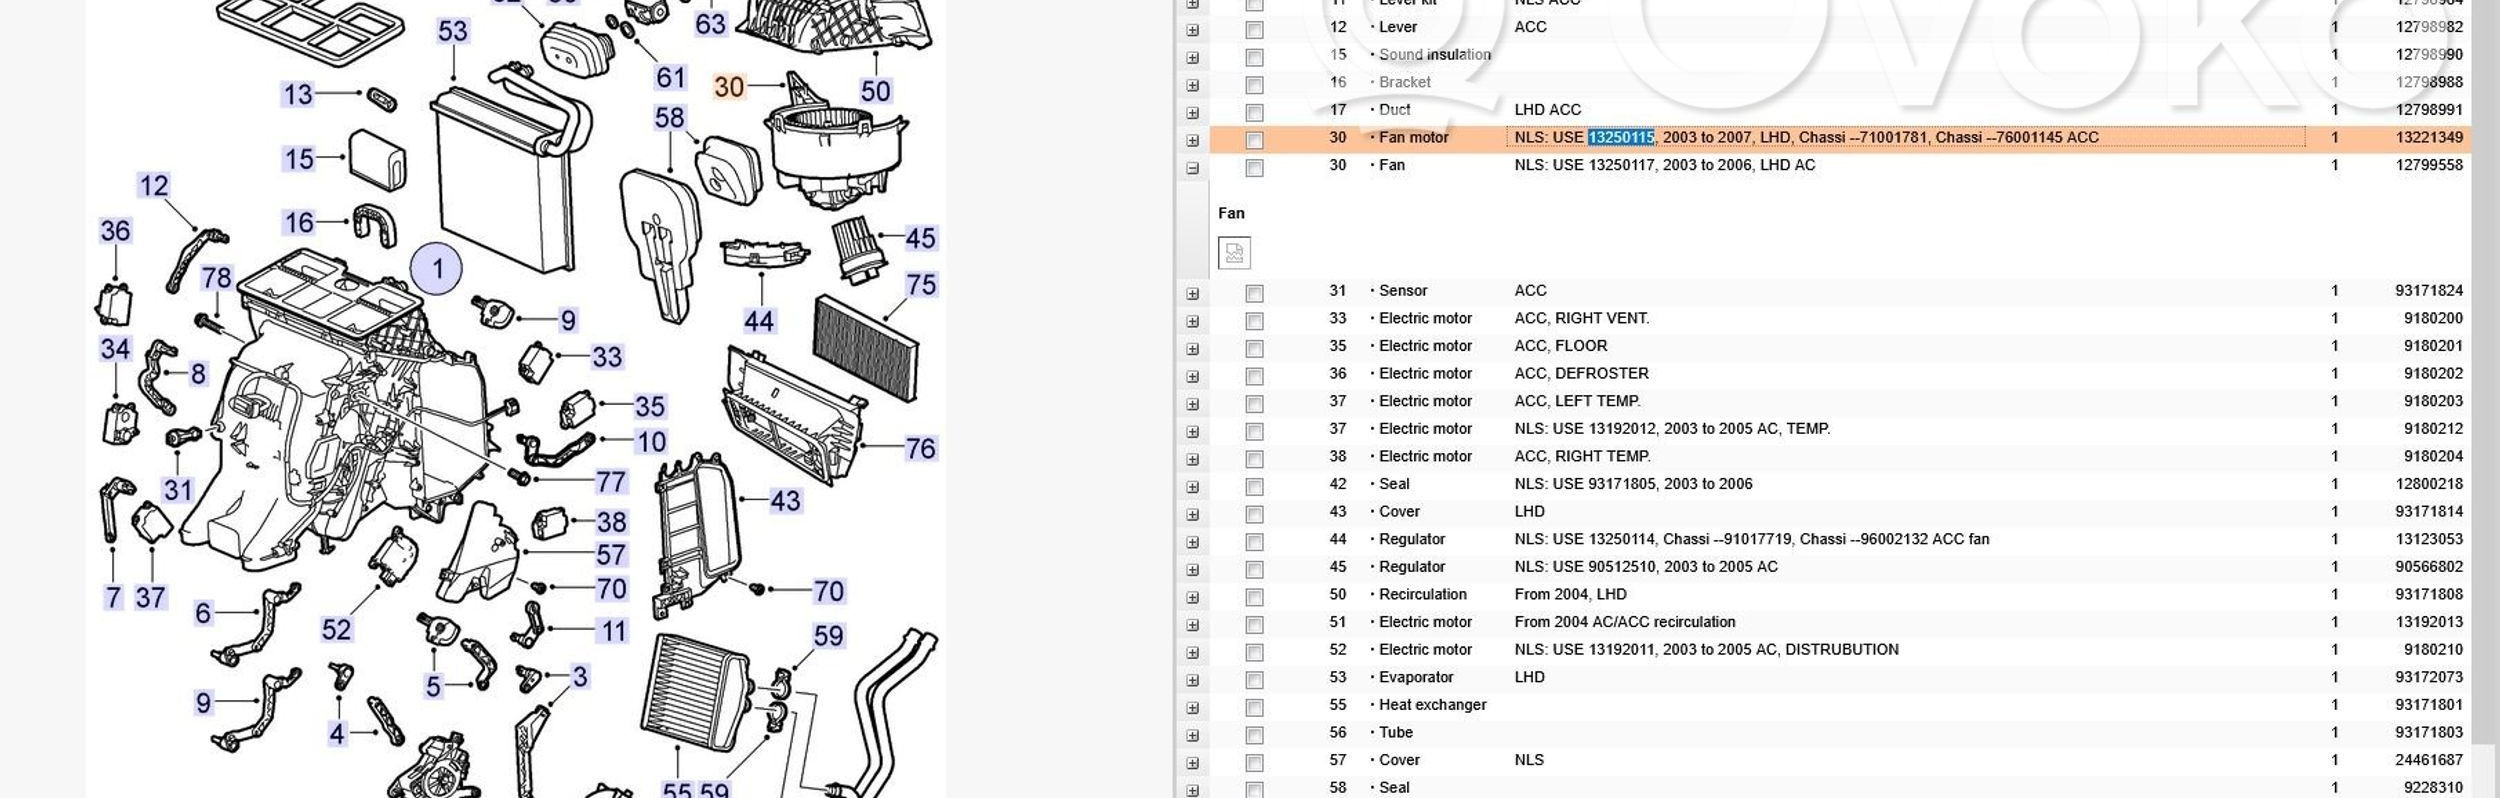
Task: Select callout 75 next to the filter
Action: tap(920, 285)
